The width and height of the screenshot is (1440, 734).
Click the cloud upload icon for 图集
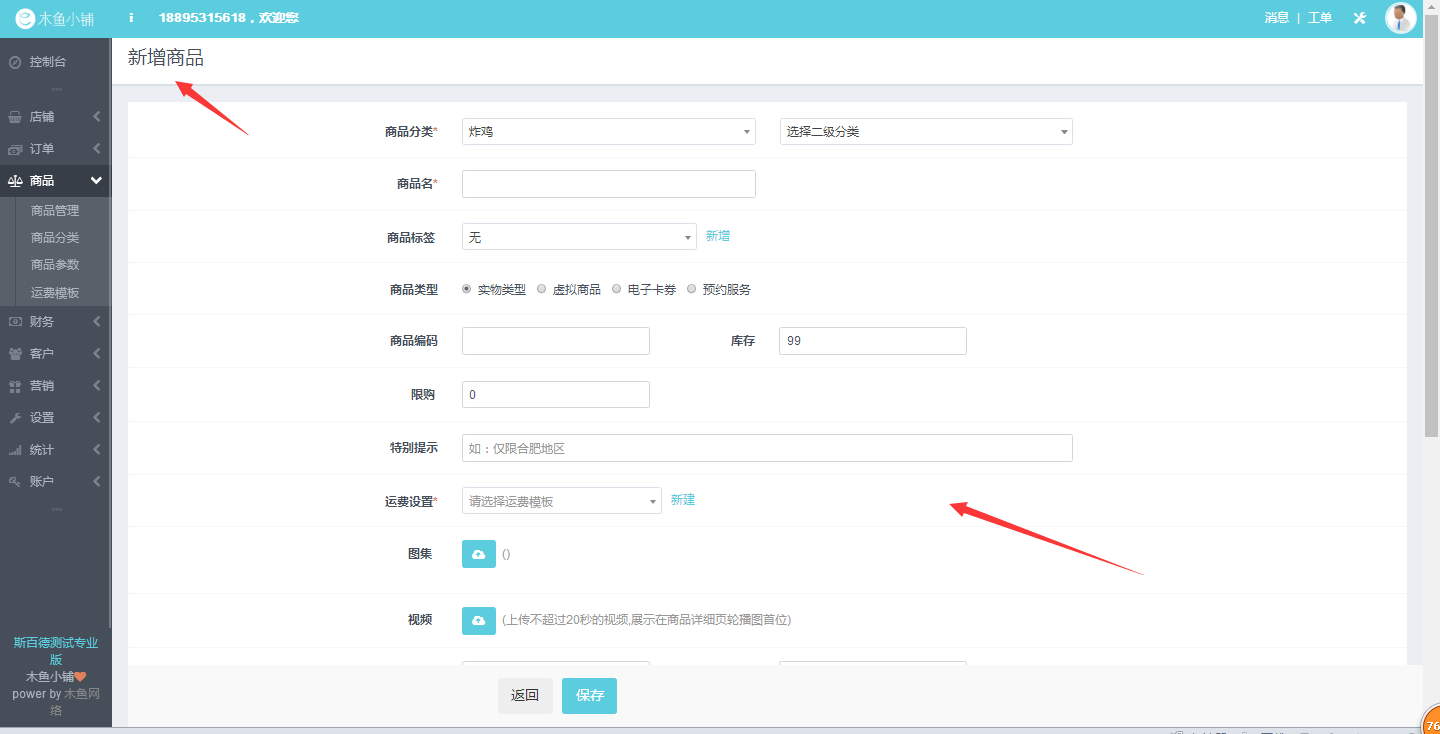pos(478,554)
